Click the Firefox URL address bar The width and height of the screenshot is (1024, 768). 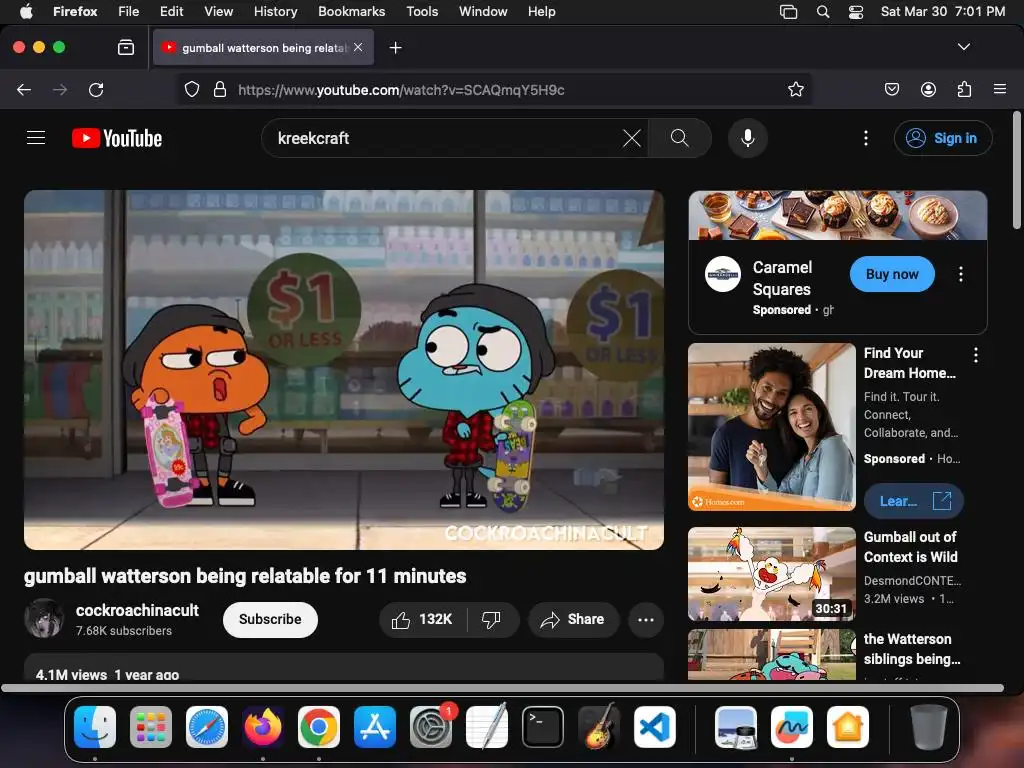pyautogui.click(x=495, y=89)
